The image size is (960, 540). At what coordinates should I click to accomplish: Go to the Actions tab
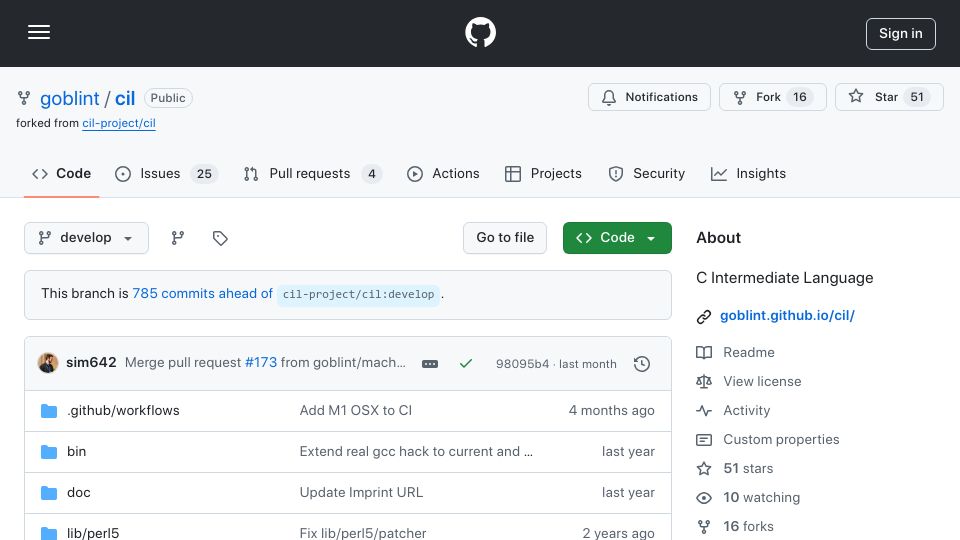click(443, 174)
